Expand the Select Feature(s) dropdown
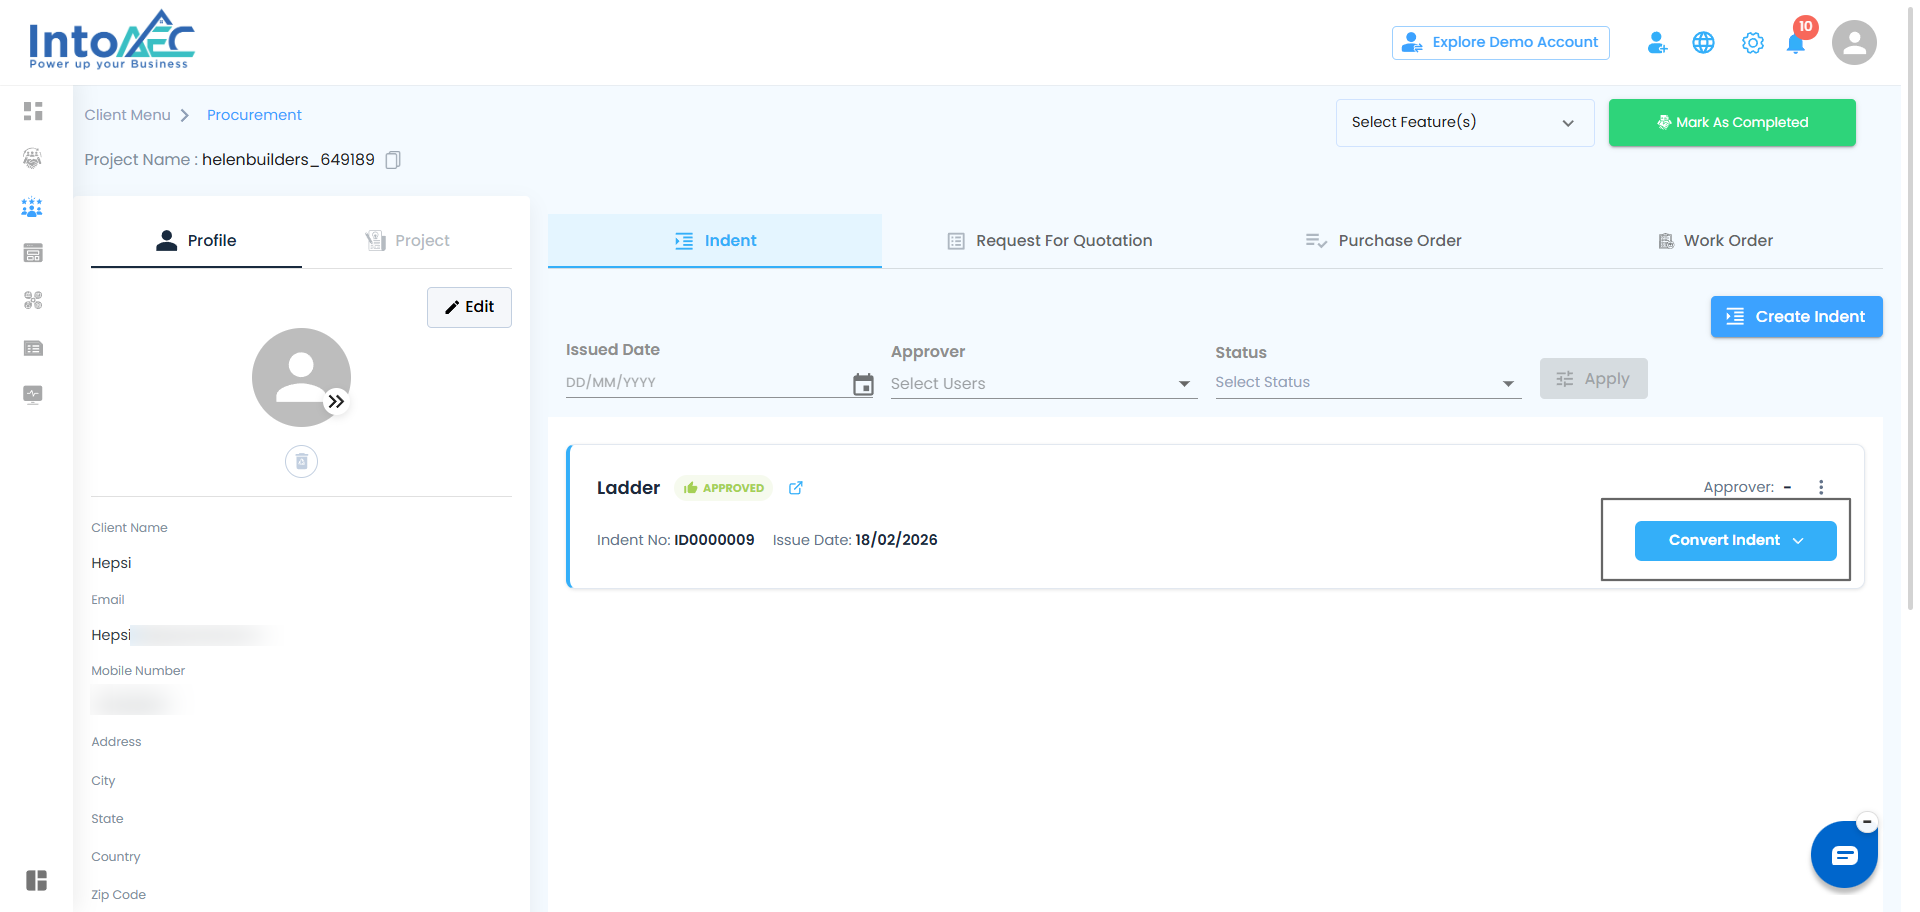The image size is (1920, 912). (x=1465, y=123)
